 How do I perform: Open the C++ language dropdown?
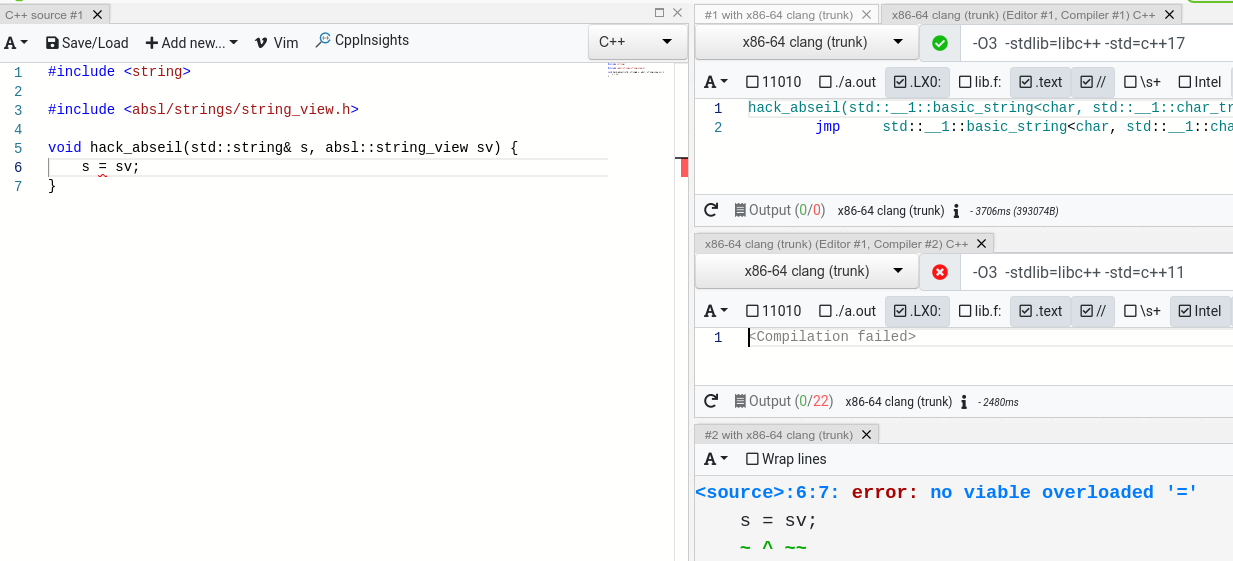coord(636,42)
